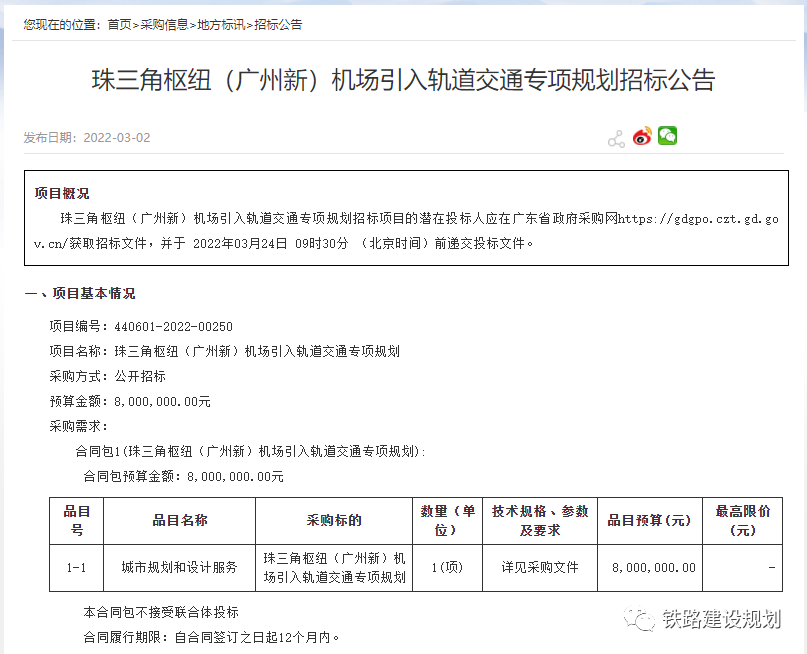Share page via Weibo icon
This screenshot has height=654, width=807.
pyautogui.click(x=642, y=136)
